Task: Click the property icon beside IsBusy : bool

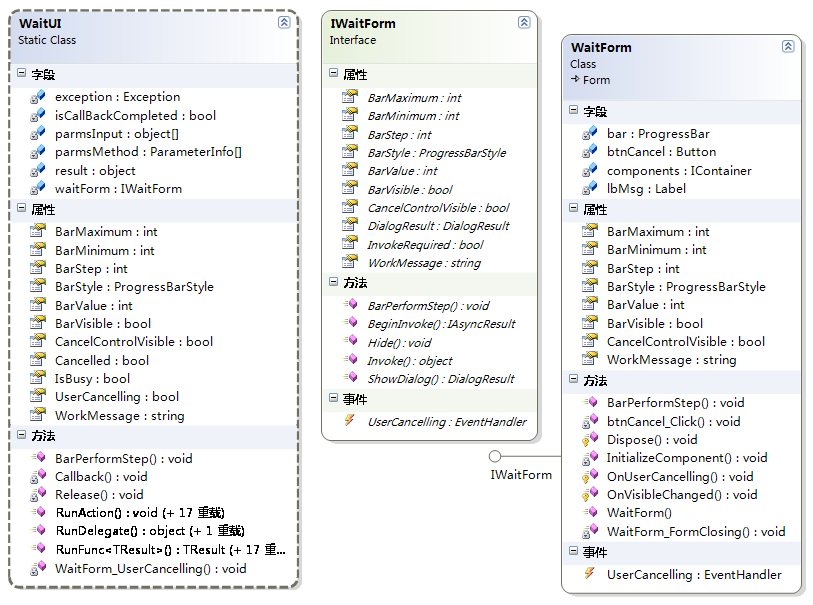Action: [x=38, y=378]
